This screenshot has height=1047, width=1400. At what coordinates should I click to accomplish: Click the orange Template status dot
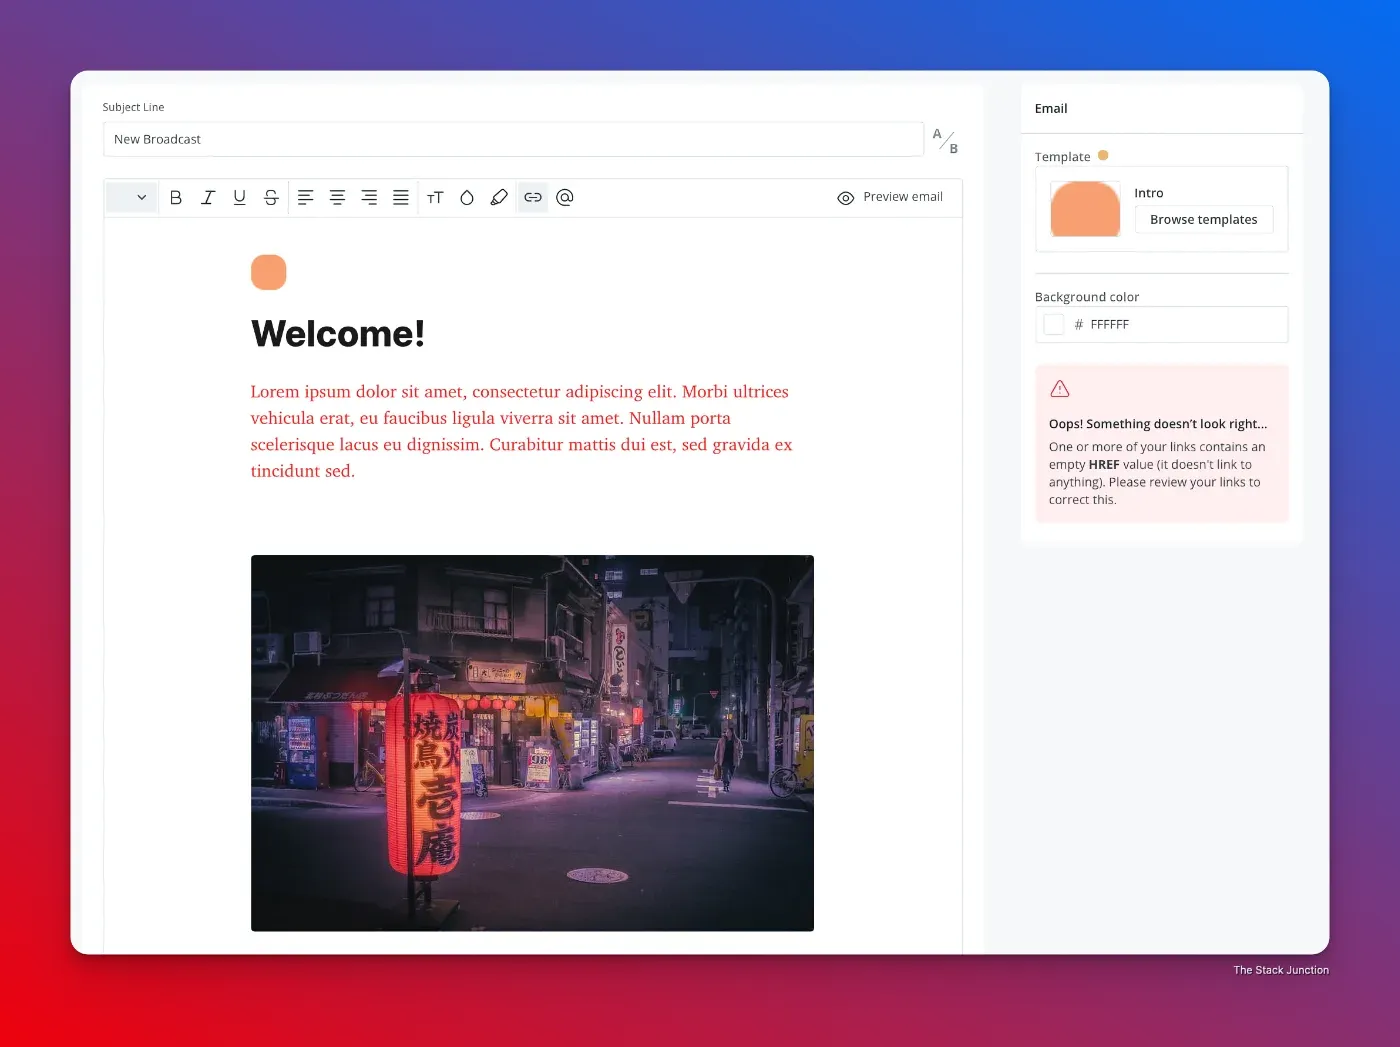pos(1103,155)
